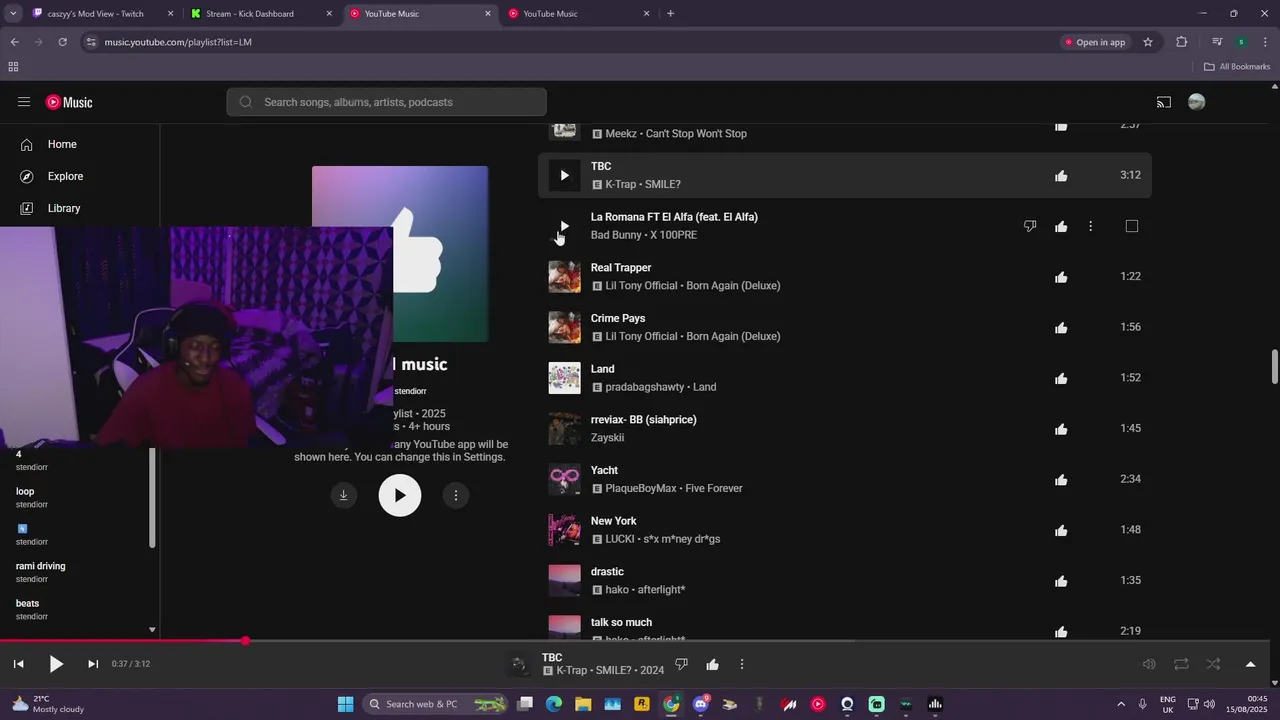
Task: Open La Romana row action menu
Action: pos(1091,226)
